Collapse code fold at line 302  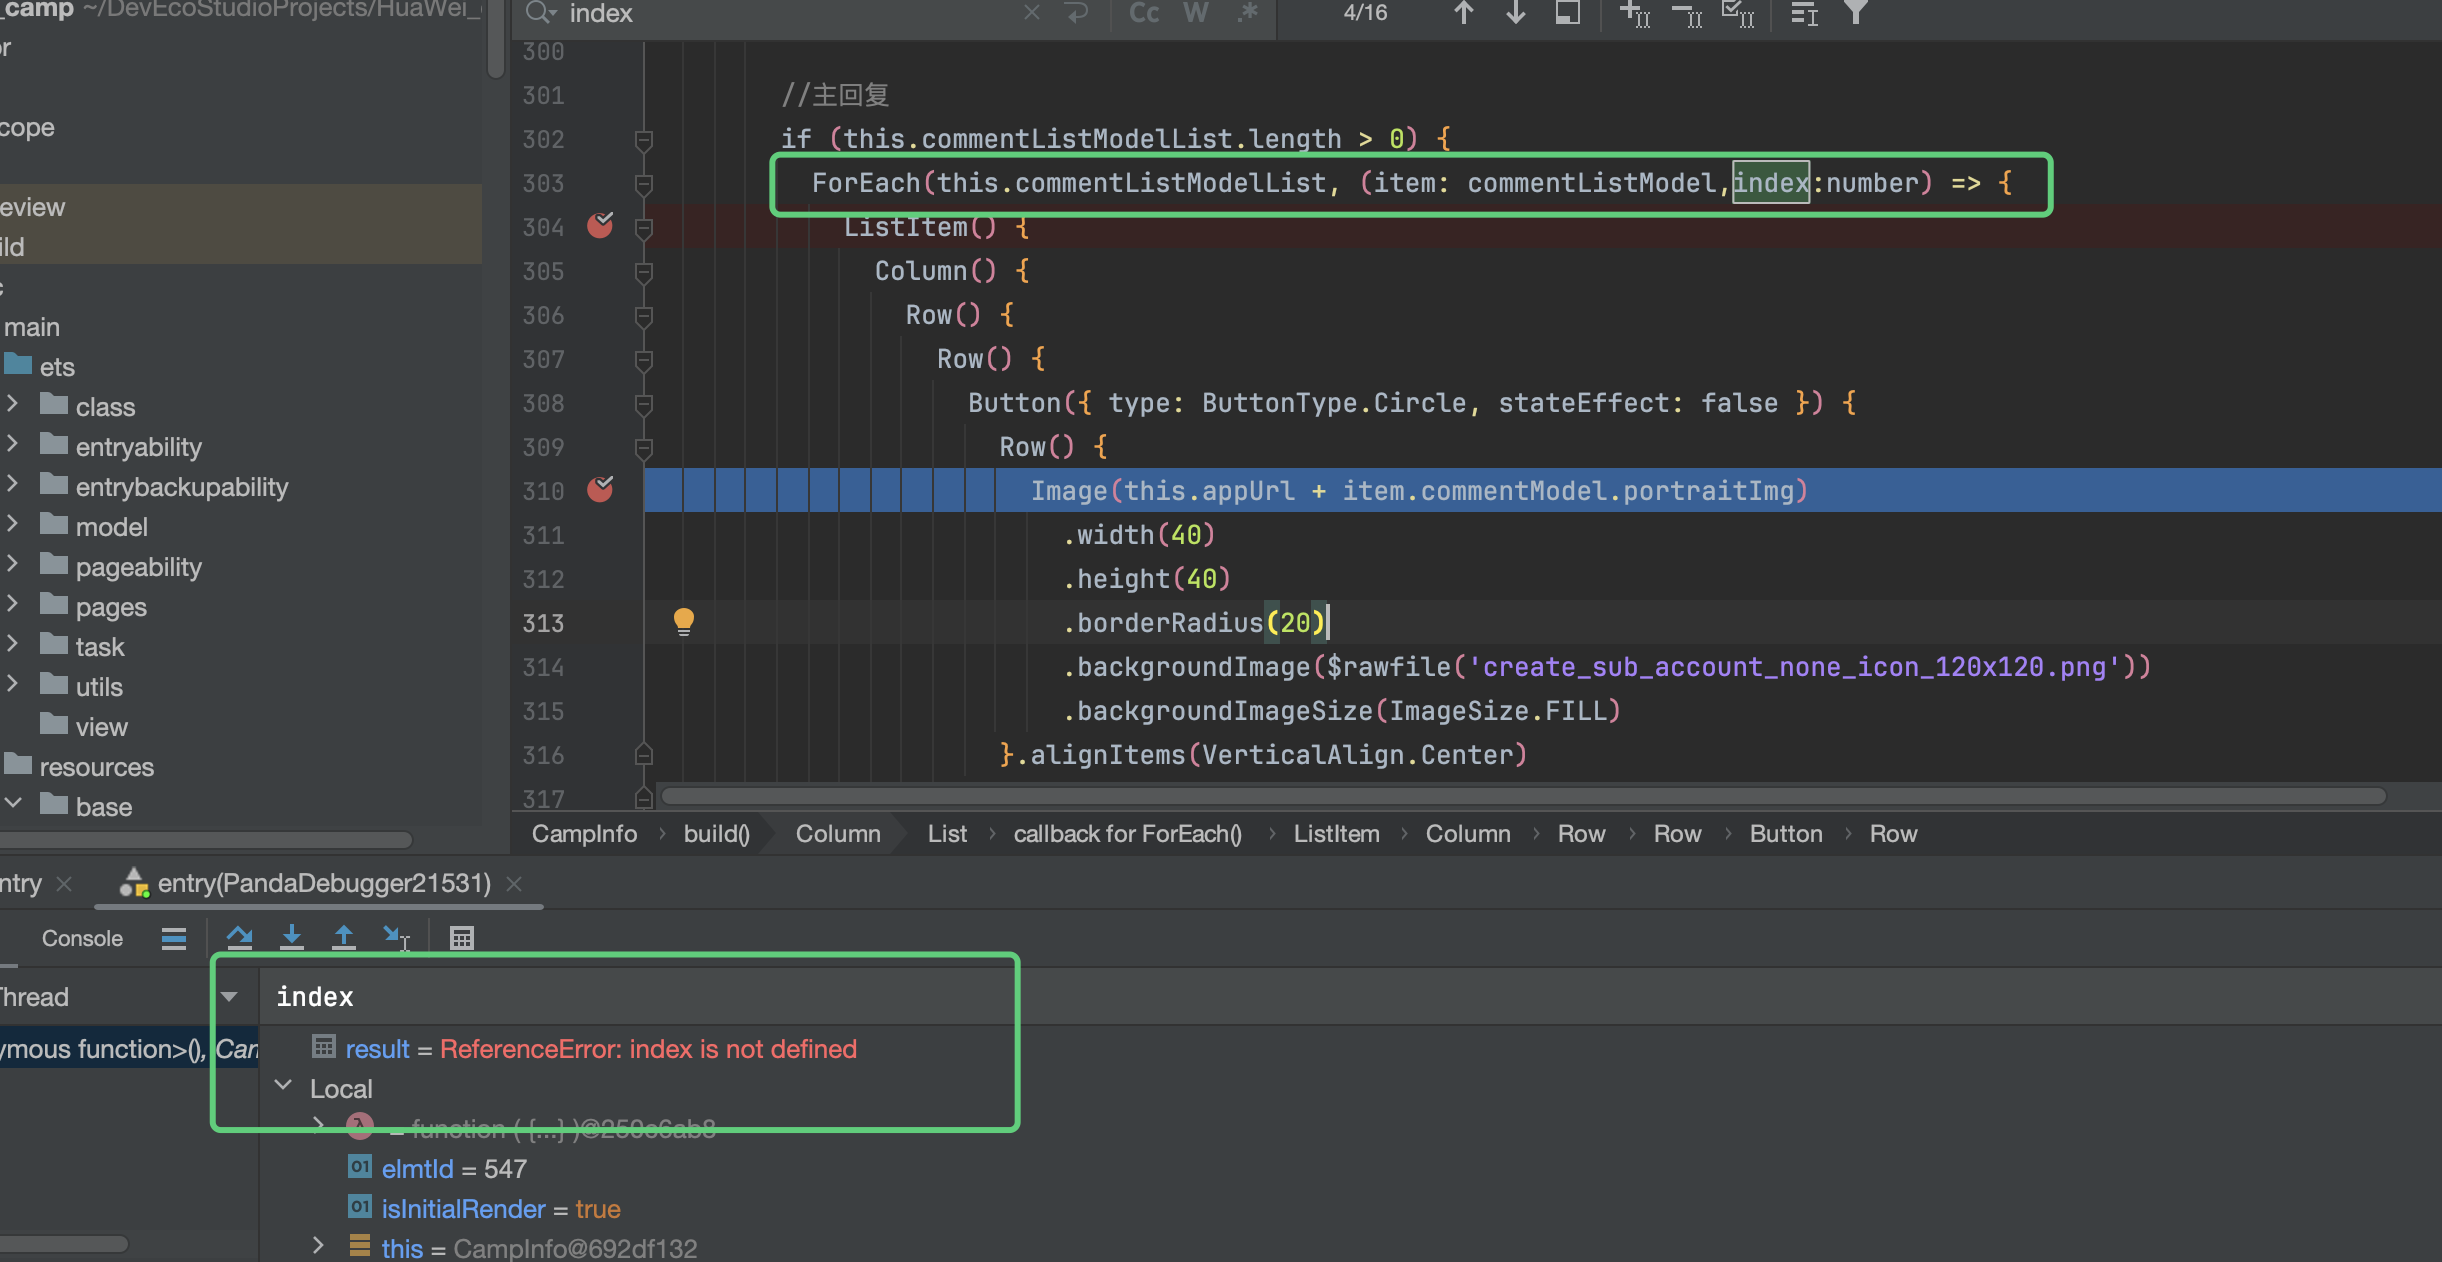coord(644,140)
